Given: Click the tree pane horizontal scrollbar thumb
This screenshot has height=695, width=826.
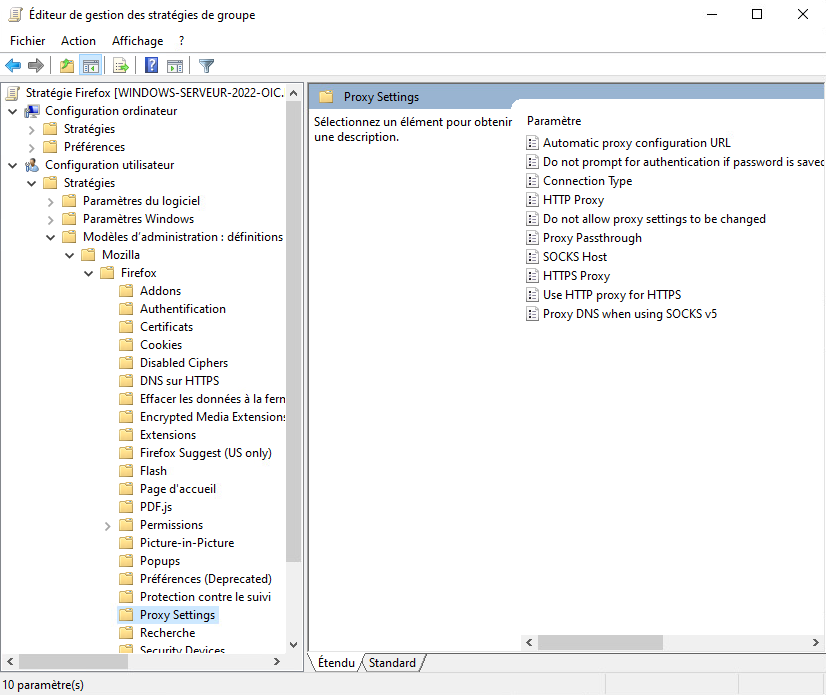Looking at the screenshot, I should pyautogui.click(x=73, y=661).
